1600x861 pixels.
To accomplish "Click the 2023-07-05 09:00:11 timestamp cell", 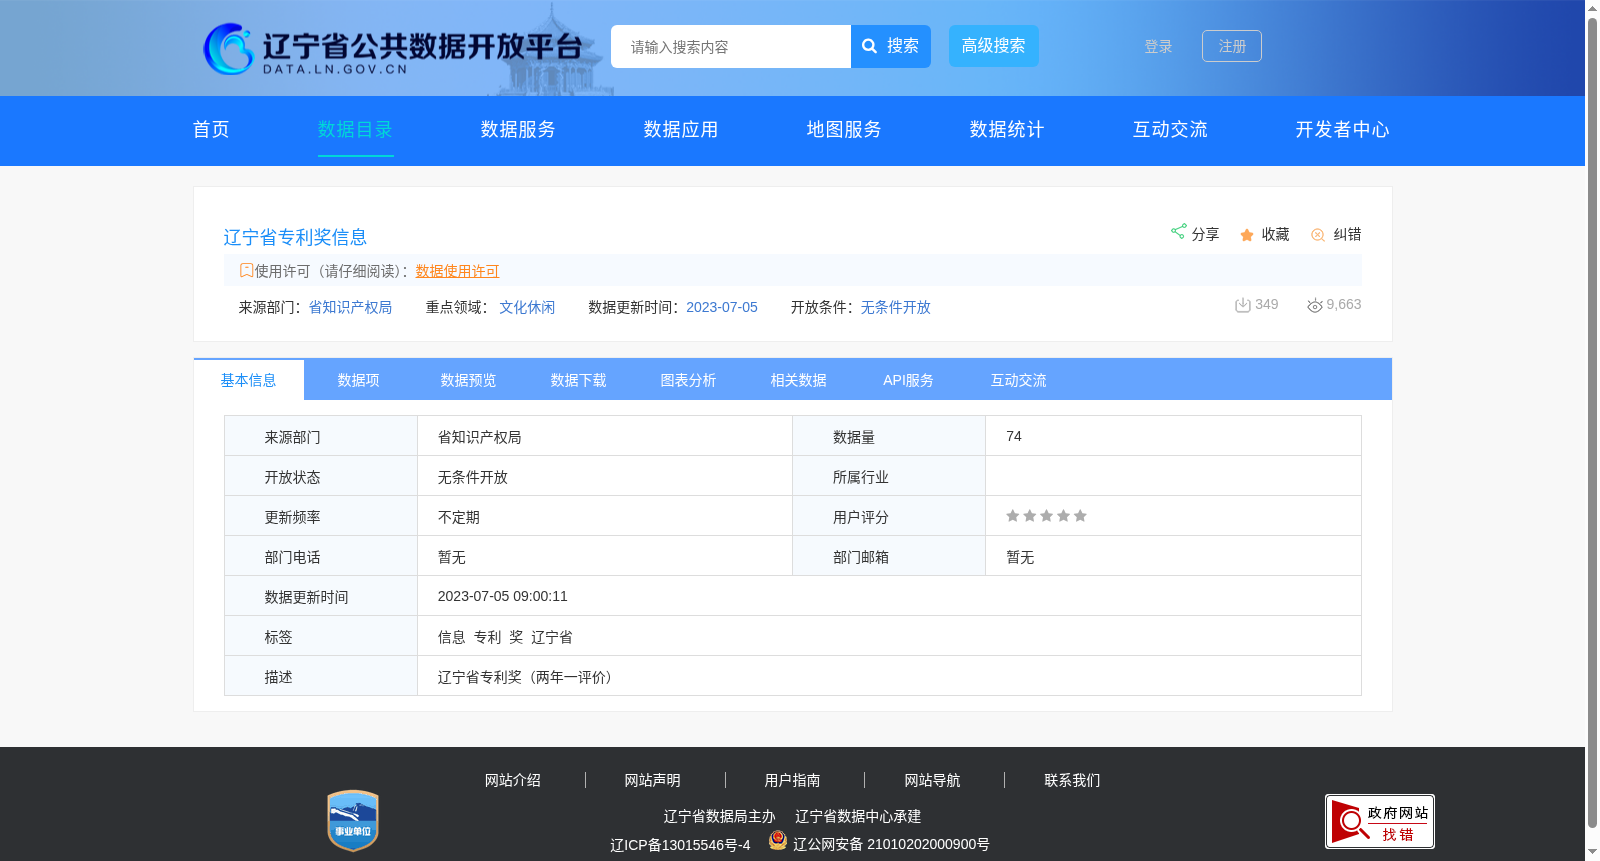I will pyautogui.click(x=503, y=596).
